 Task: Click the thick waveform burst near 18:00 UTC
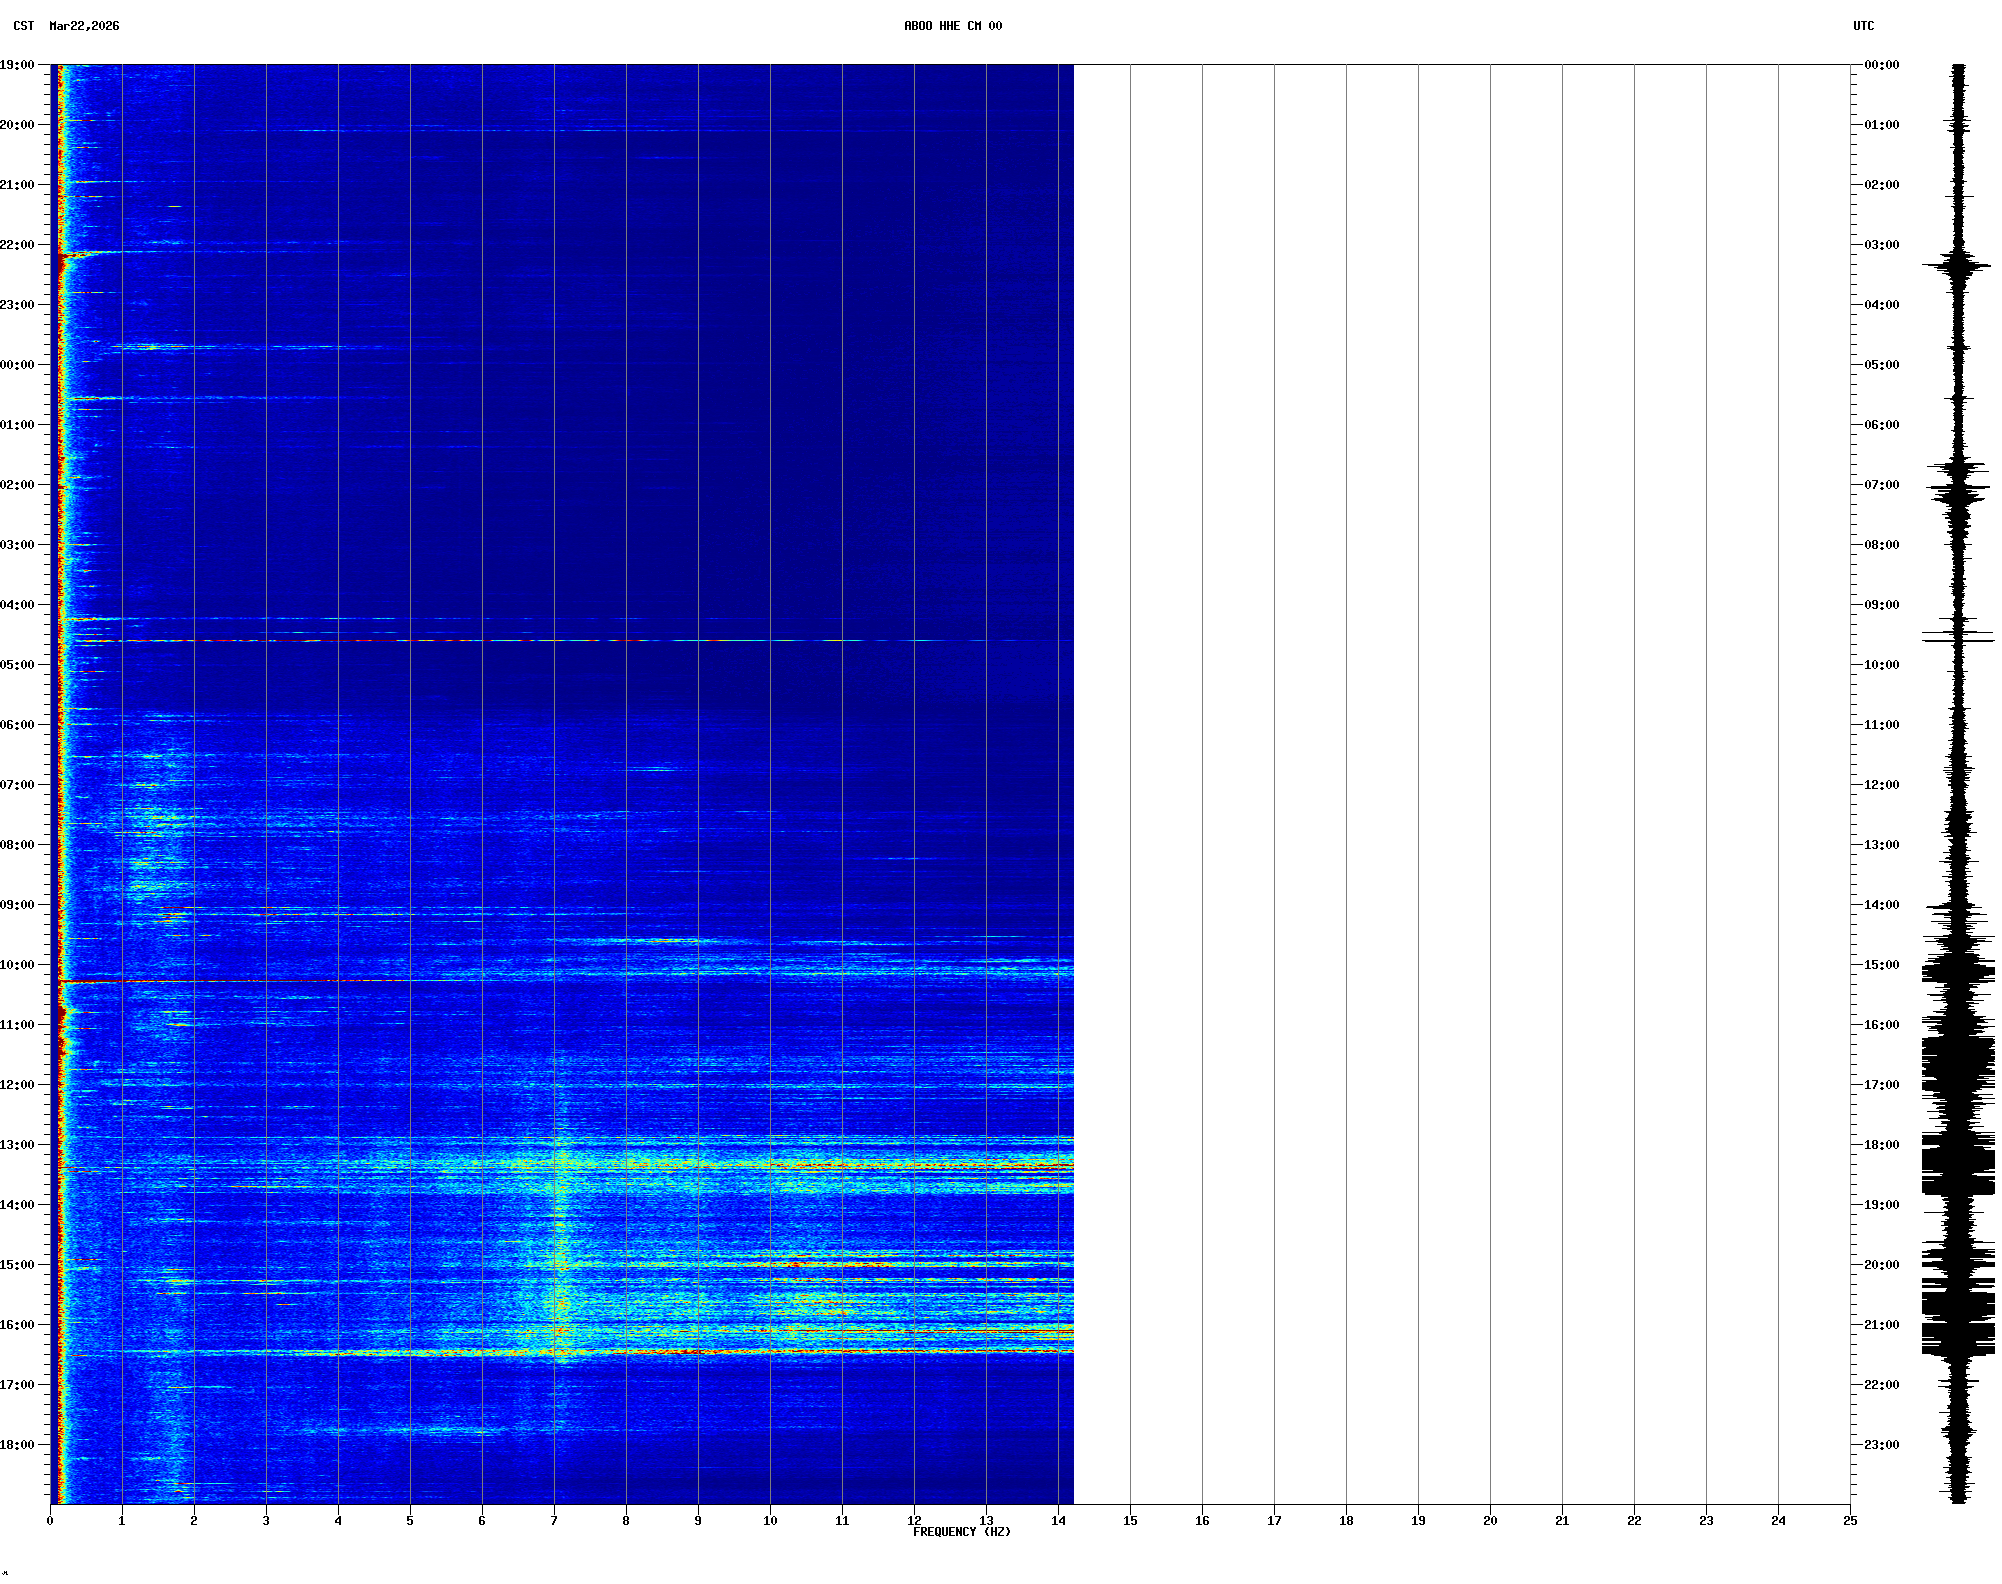click(x=1957, y=1165)
